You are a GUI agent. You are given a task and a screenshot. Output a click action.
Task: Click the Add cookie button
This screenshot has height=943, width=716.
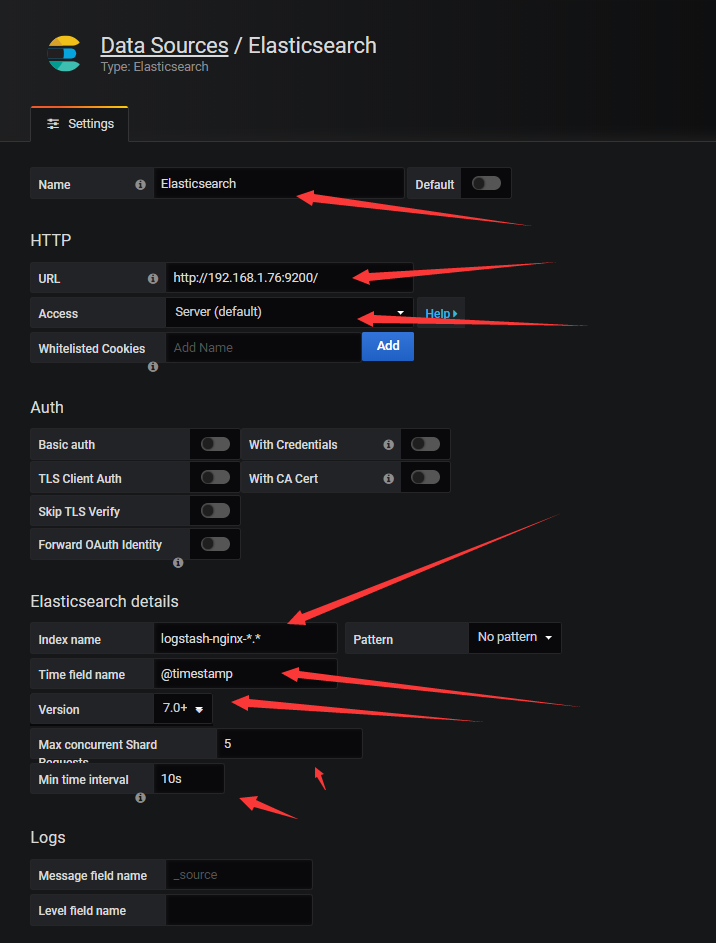pyautogui.click(x=388, y=346)
